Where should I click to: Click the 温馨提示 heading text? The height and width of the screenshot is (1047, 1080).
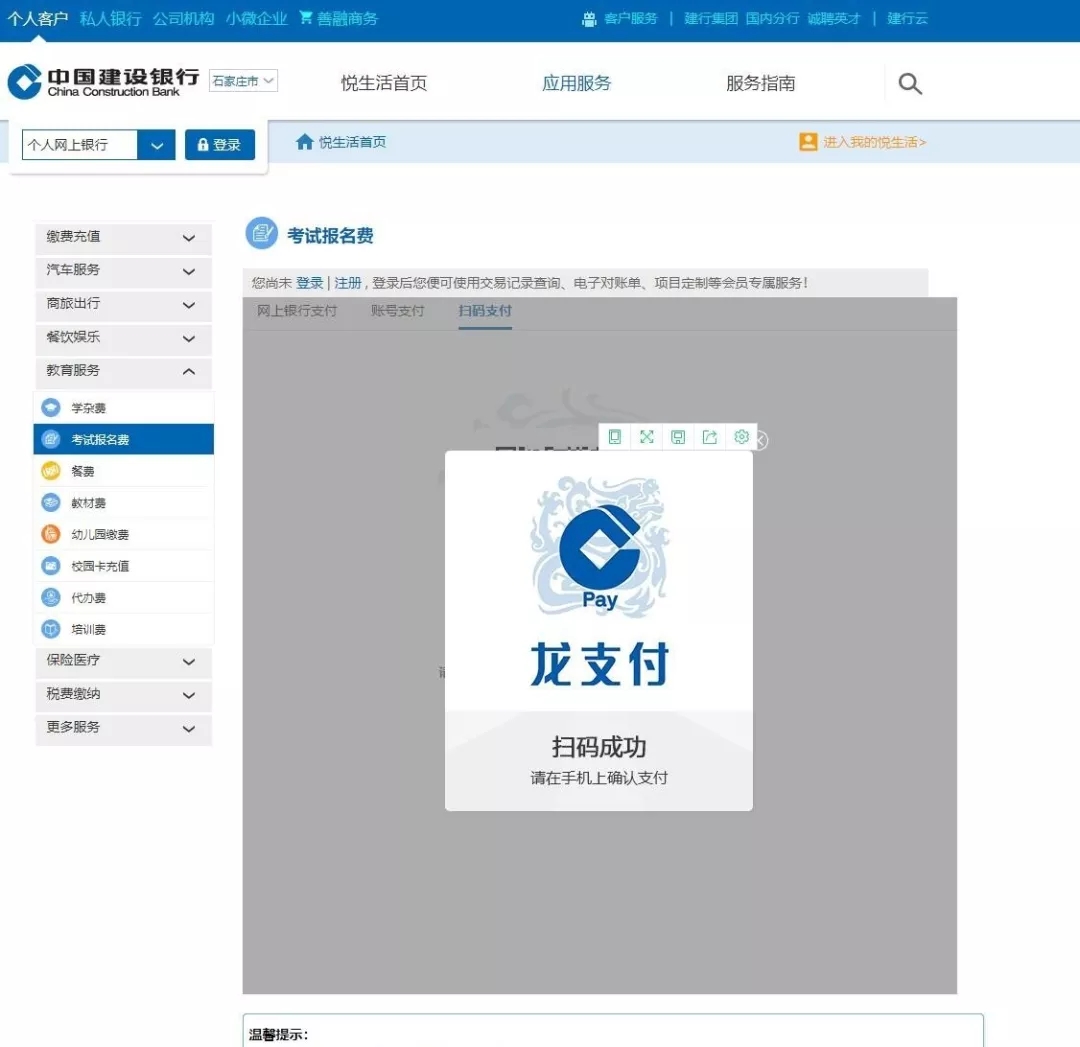(278, 1035)
